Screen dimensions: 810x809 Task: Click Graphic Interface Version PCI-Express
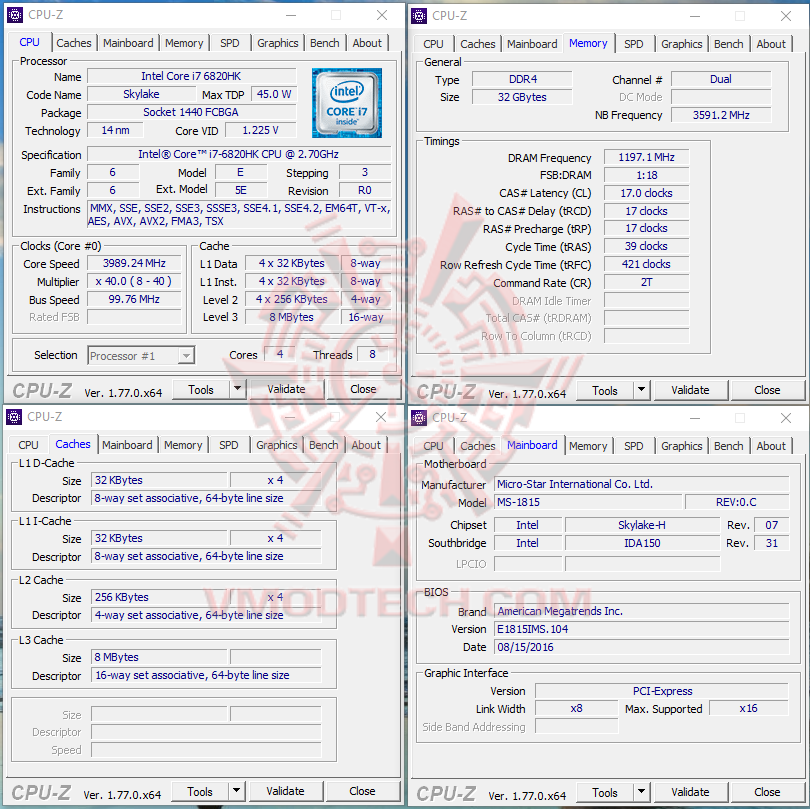[662, 691]
